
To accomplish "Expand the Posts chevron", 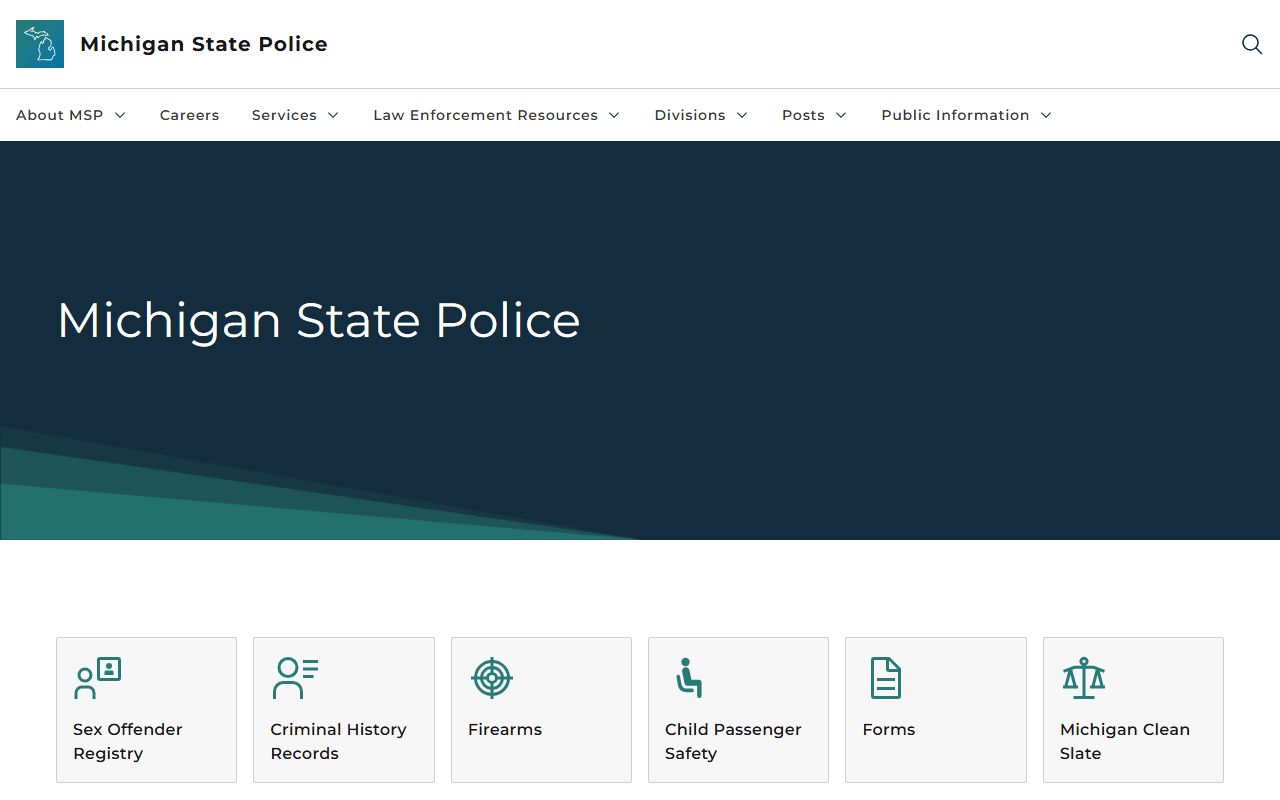I will click(841, 115).
